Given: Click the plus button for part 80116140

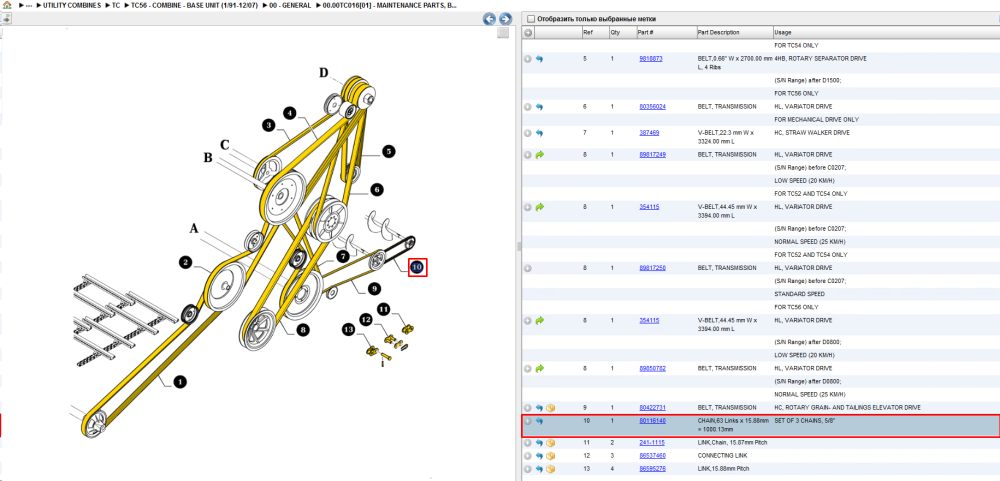Looking at the screenshot, I should (528, 421).
